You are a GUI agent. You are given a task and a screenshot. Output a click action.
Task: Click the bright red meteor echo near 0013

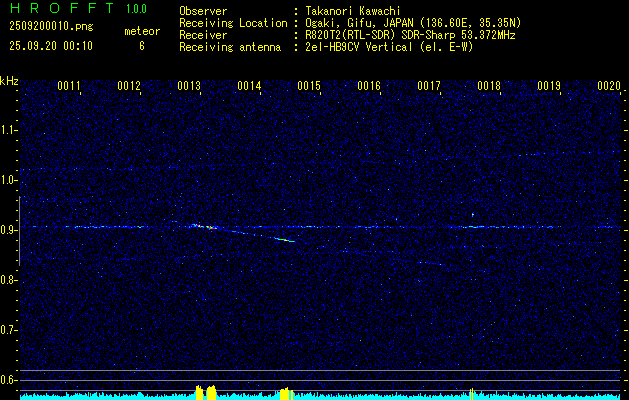(205, 227)
